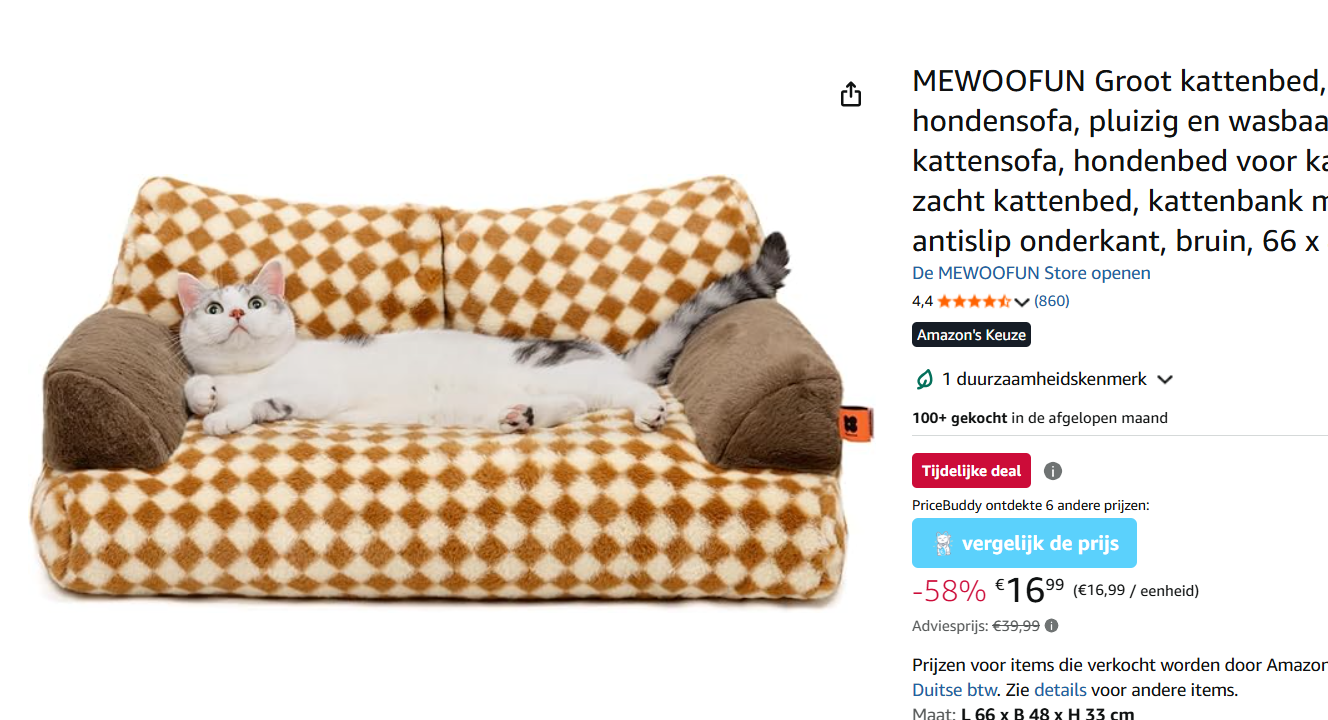The image size is (1328, 720).
Task: Click the share icon above the product image
Action: click(x=850, y=94)
